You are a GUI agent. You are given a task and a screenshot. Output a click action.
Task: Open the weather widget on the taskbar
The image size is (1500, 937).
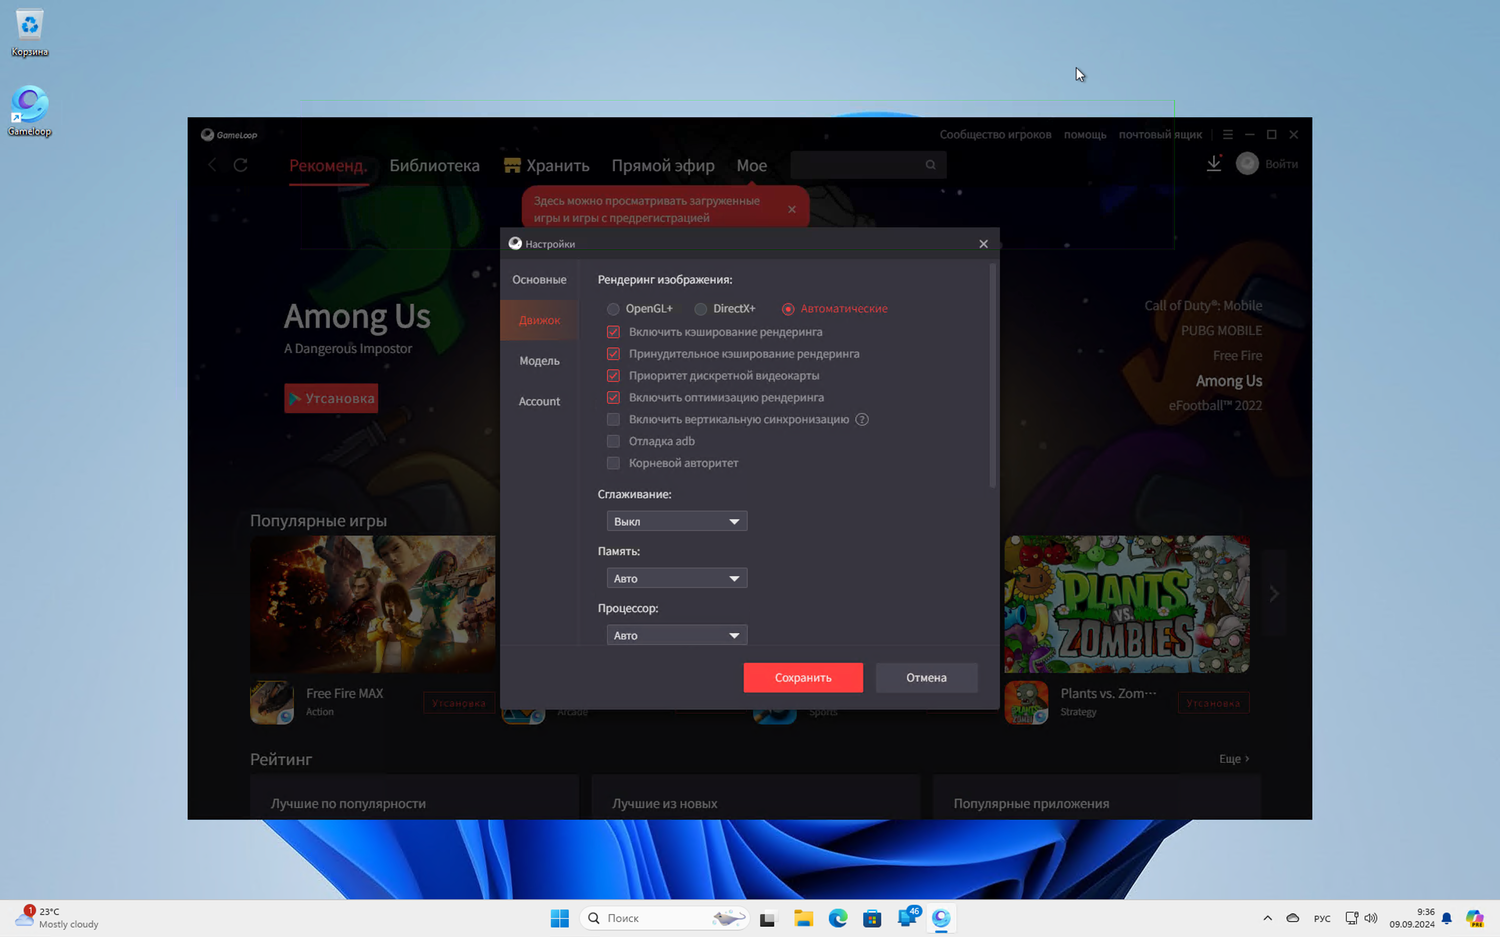(58, 918)
